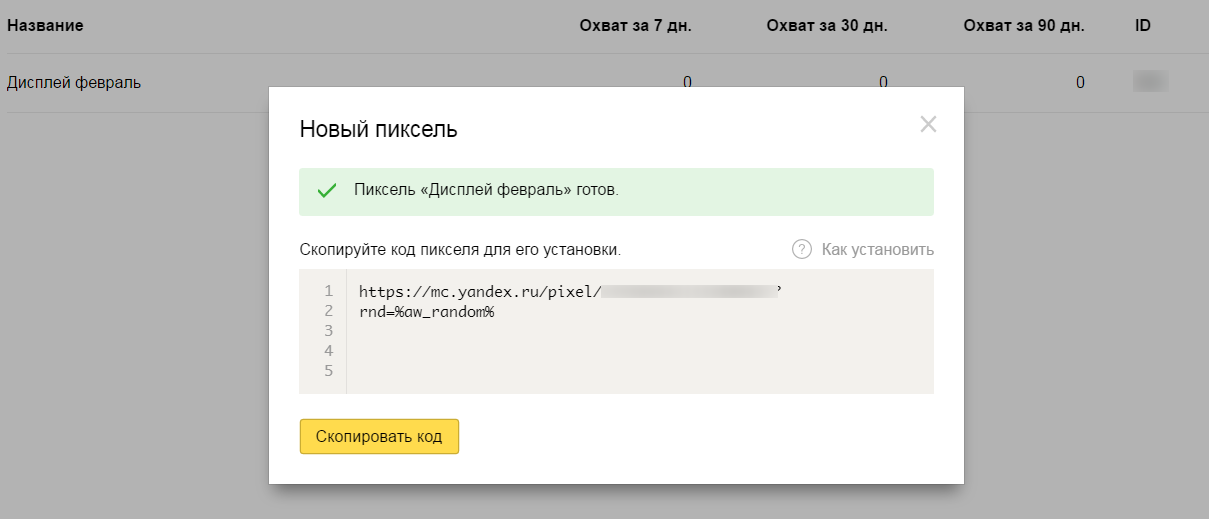Viewport: 1209px width, 519px height.
Task: Click the Охват за 7 дн. header
Action: 635,25
